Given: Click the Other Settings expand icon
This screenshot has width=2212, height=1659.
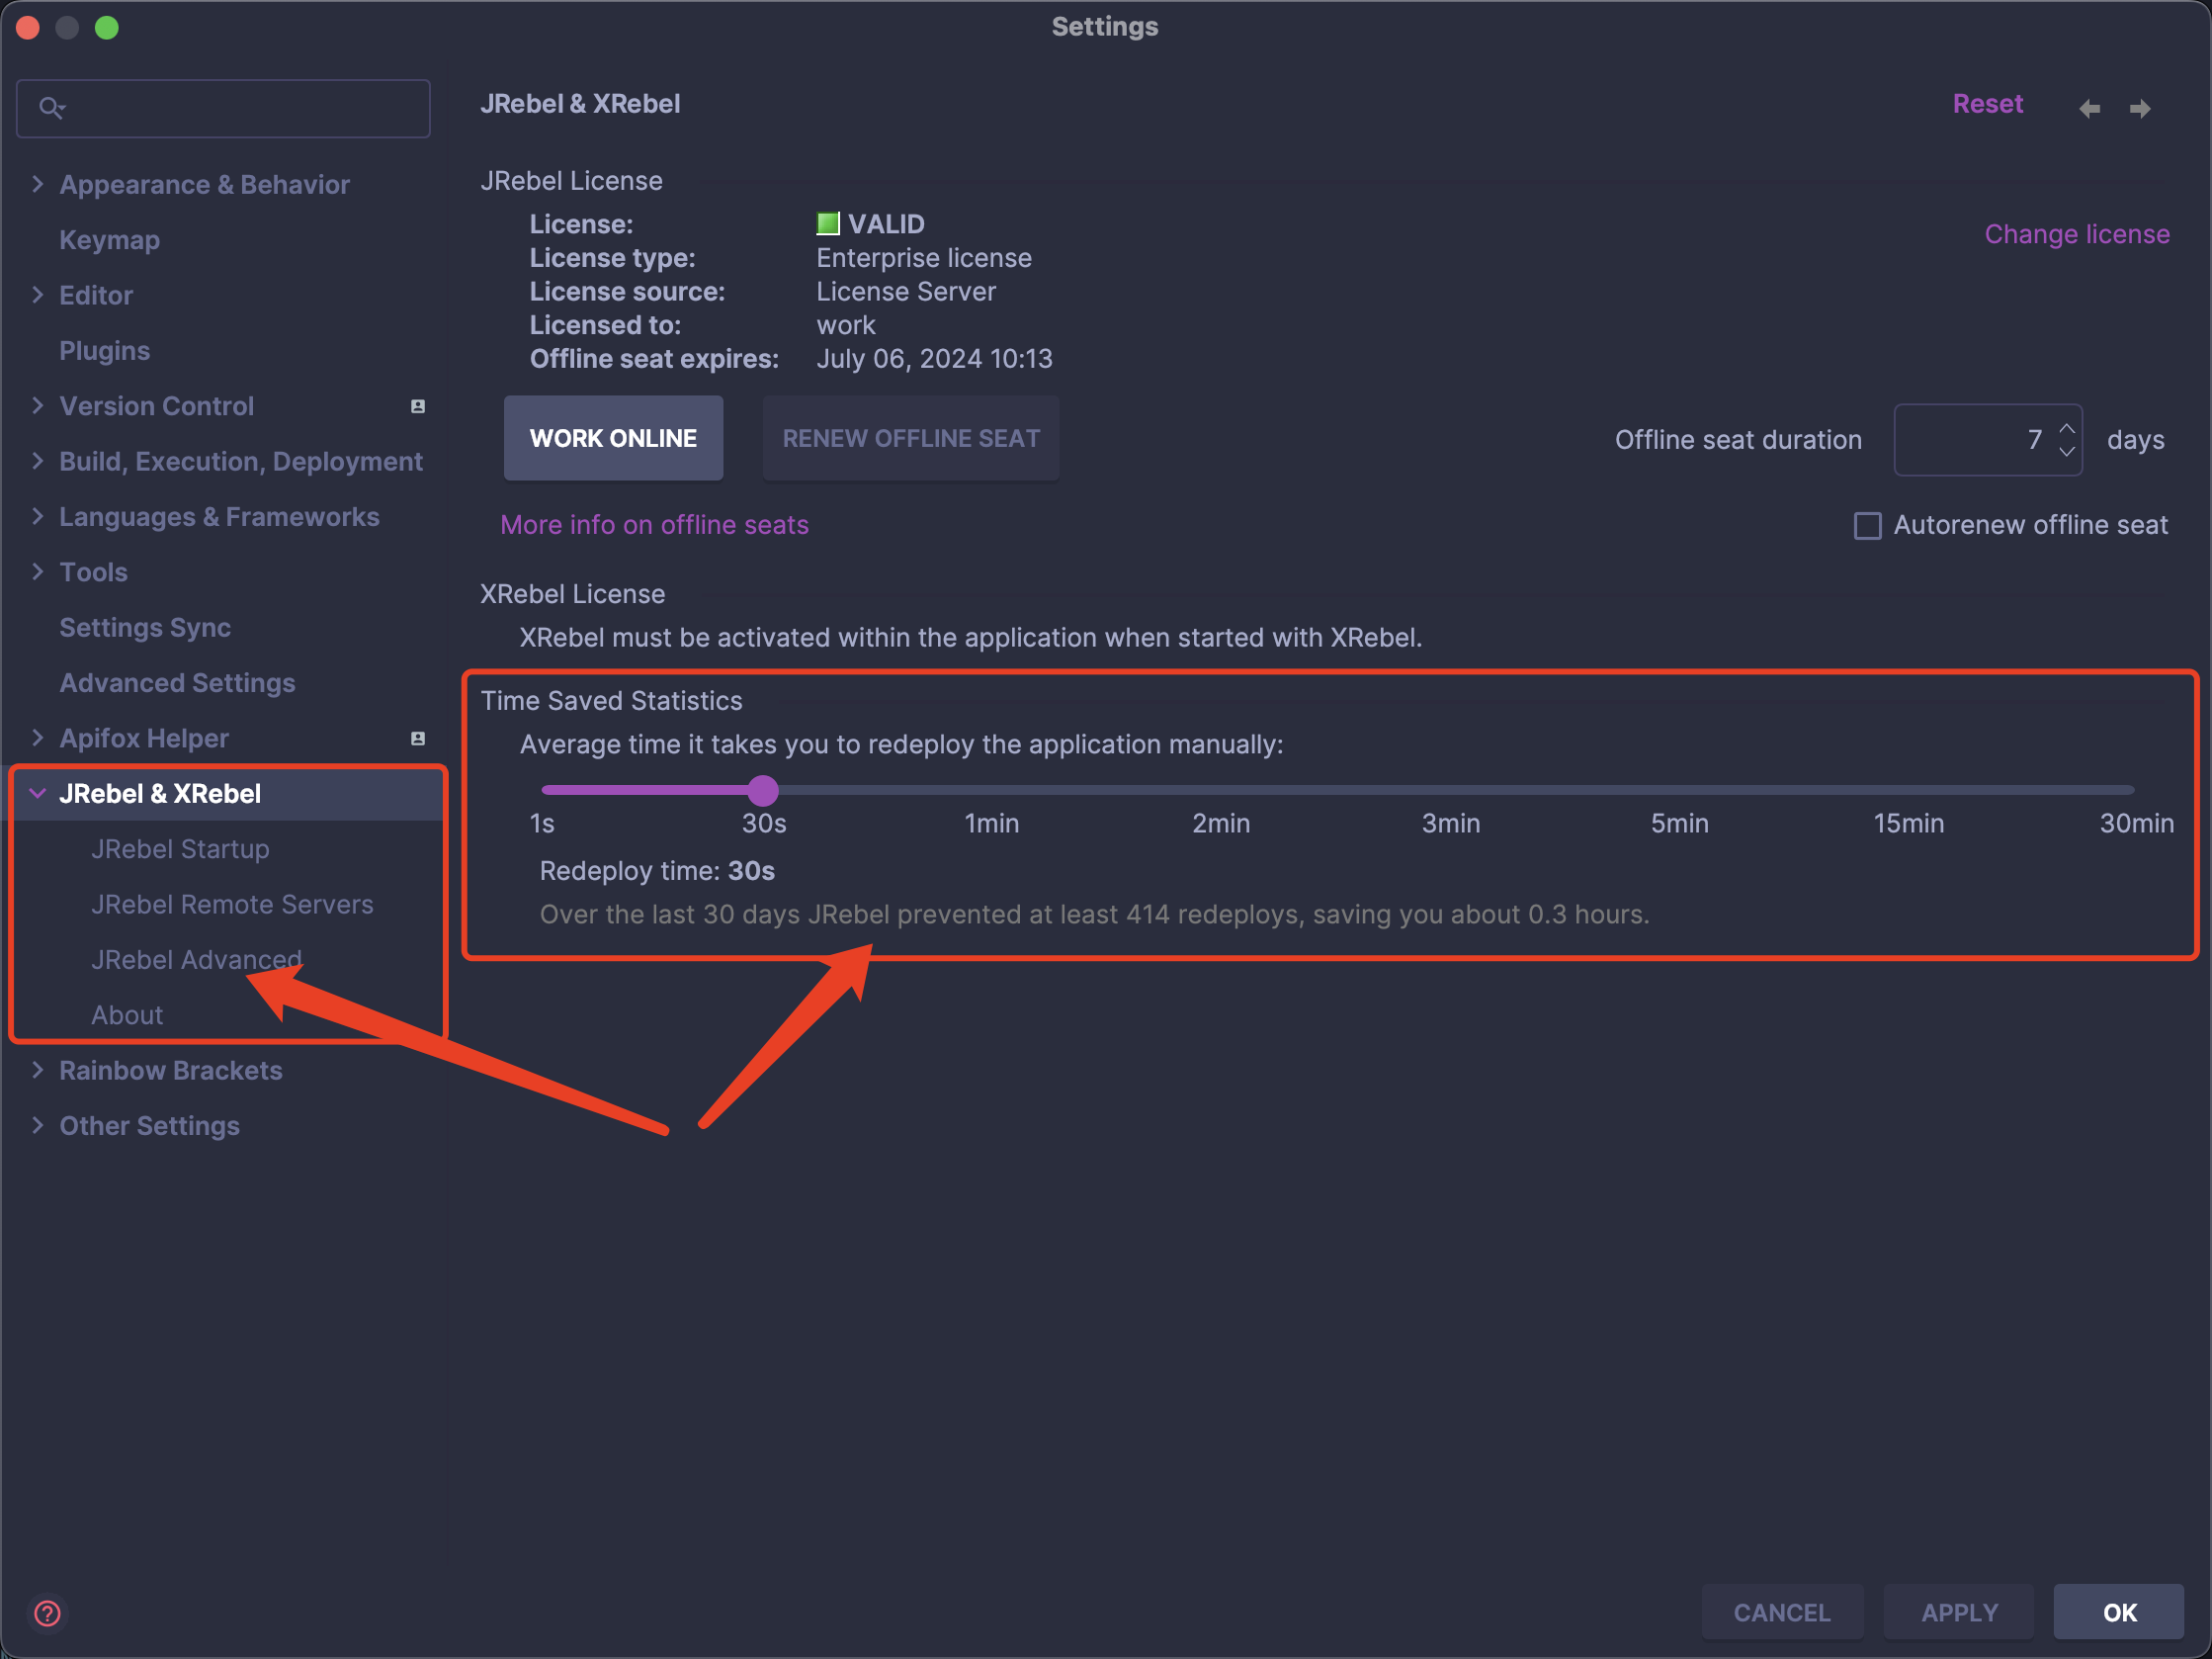Looking at the screenshot, I should coord(37,1126).
